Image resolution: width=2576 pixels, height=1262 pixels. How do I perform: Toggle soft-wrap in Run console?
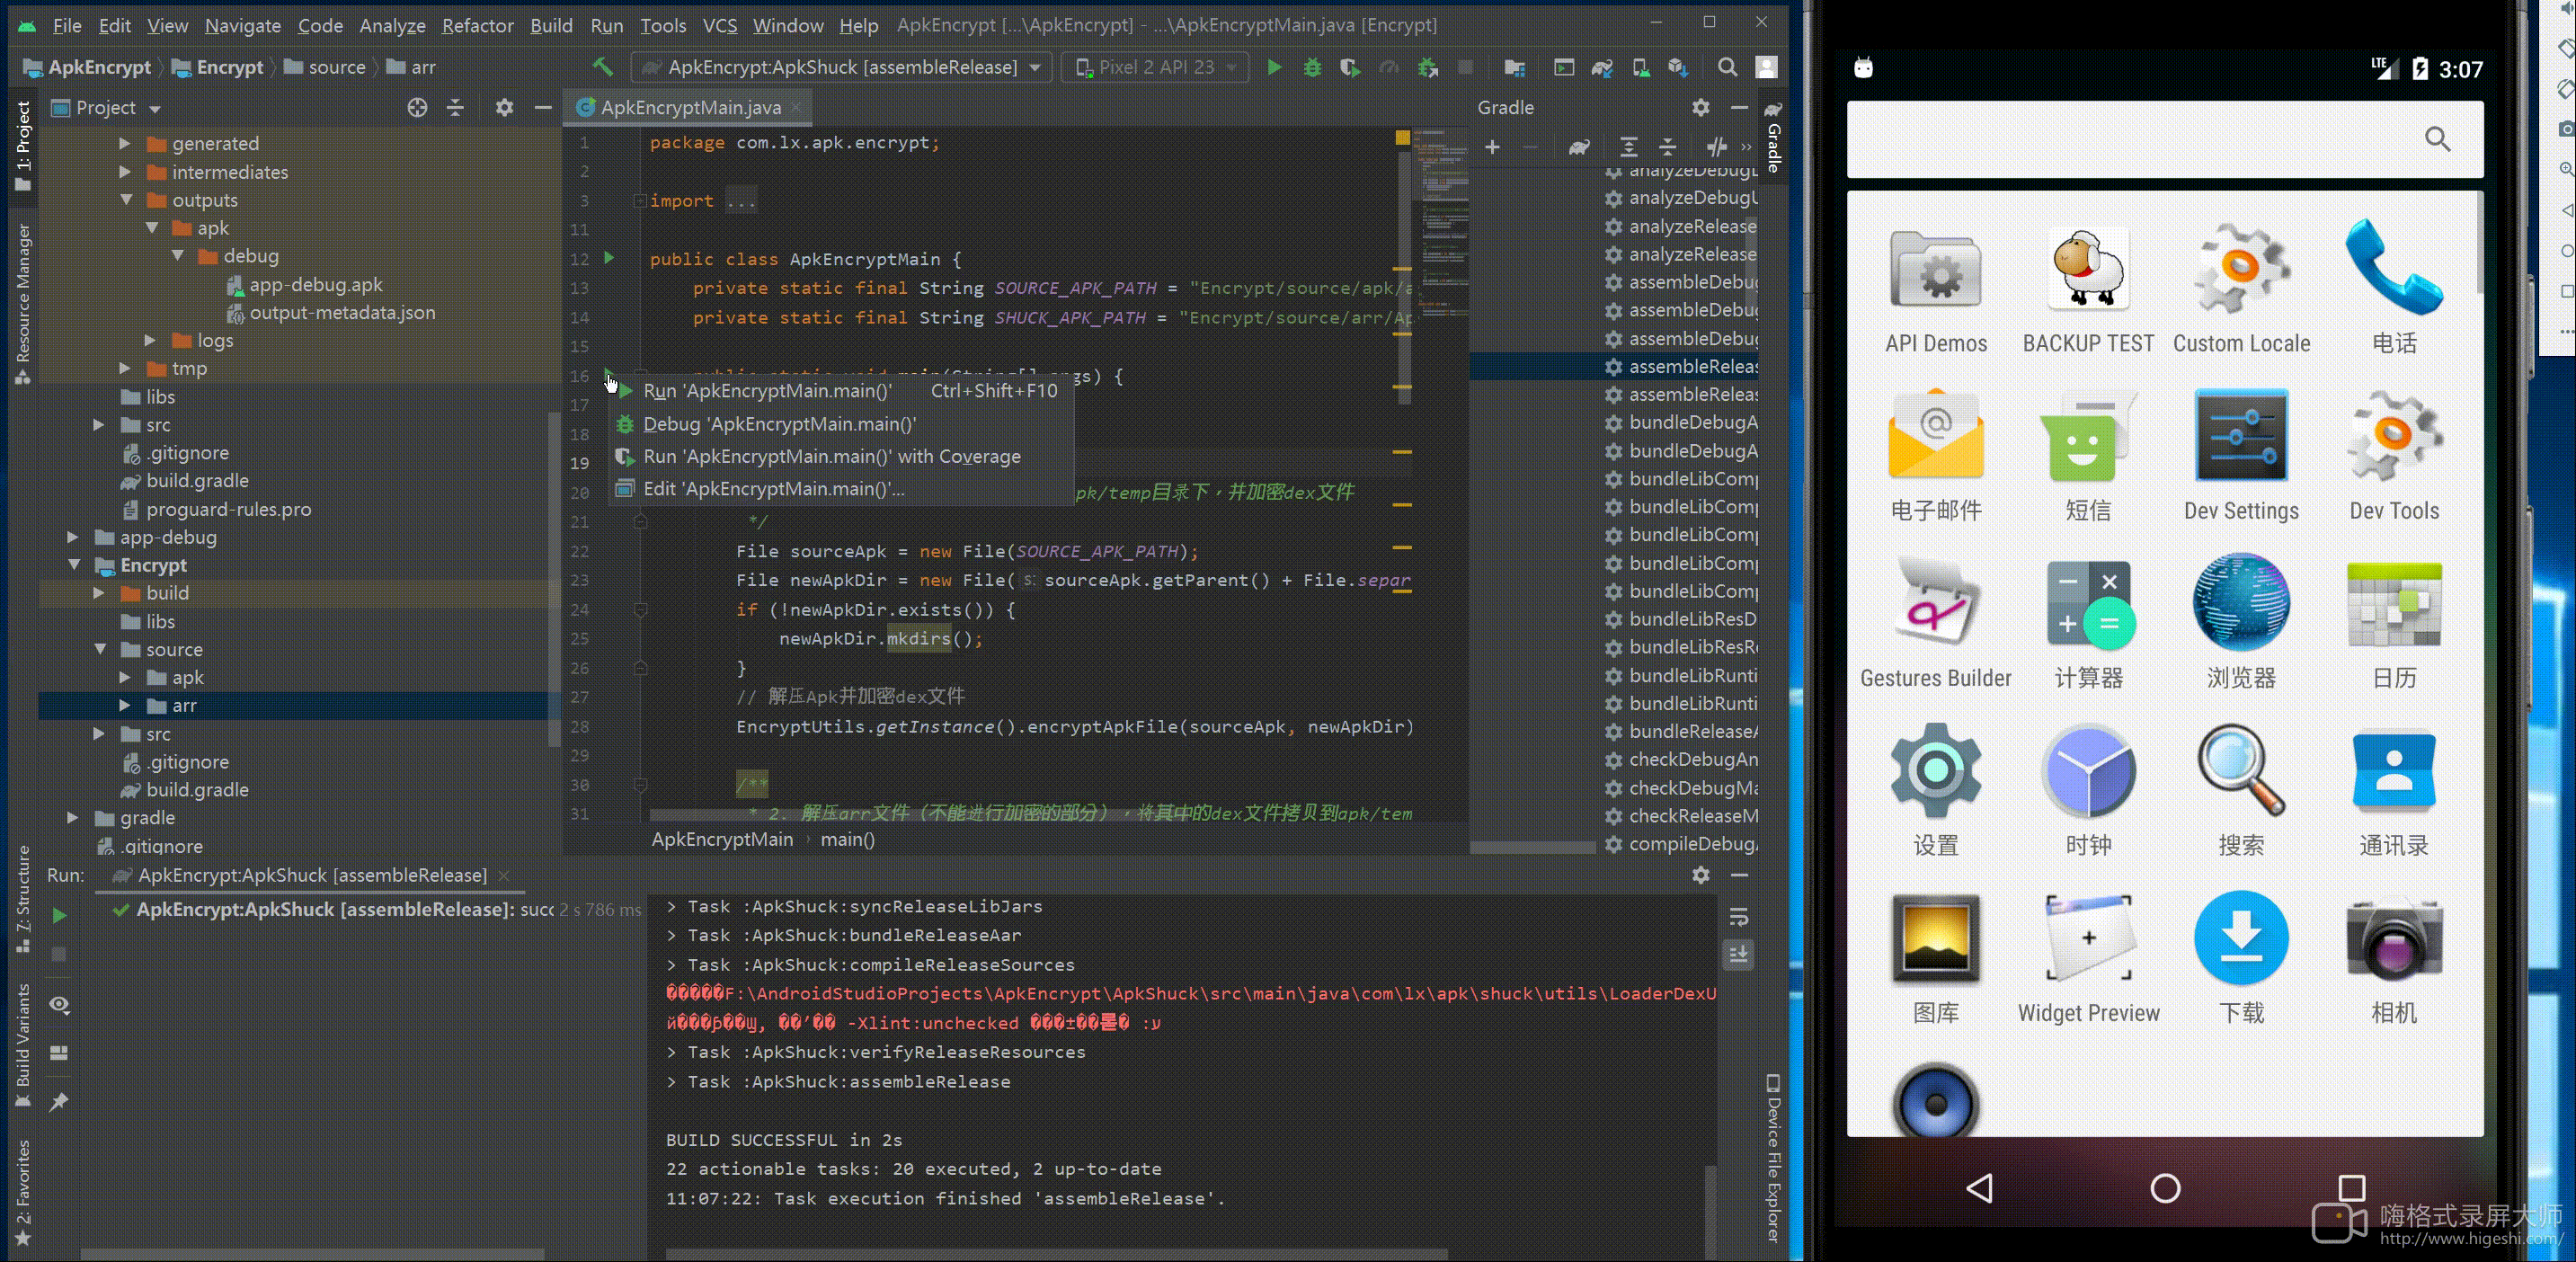(x=1739, y=917)
